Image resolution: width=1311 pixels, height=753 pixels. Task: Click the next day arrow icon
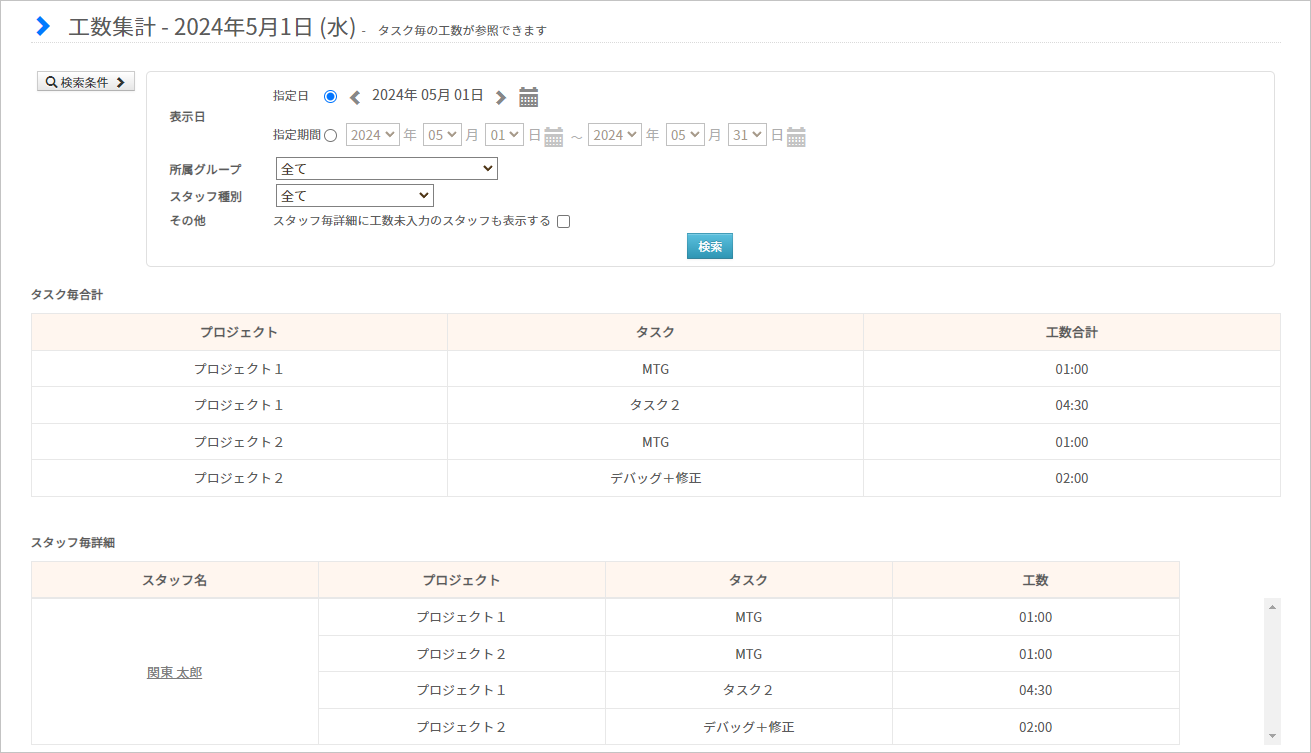click(501, 97)
